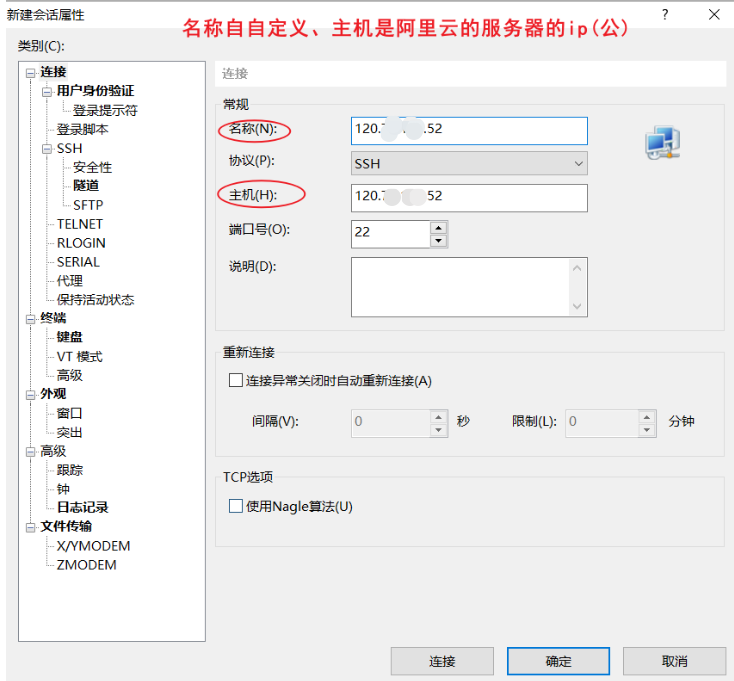Select 突出 under 外观
734x681 pixels.
69,432
